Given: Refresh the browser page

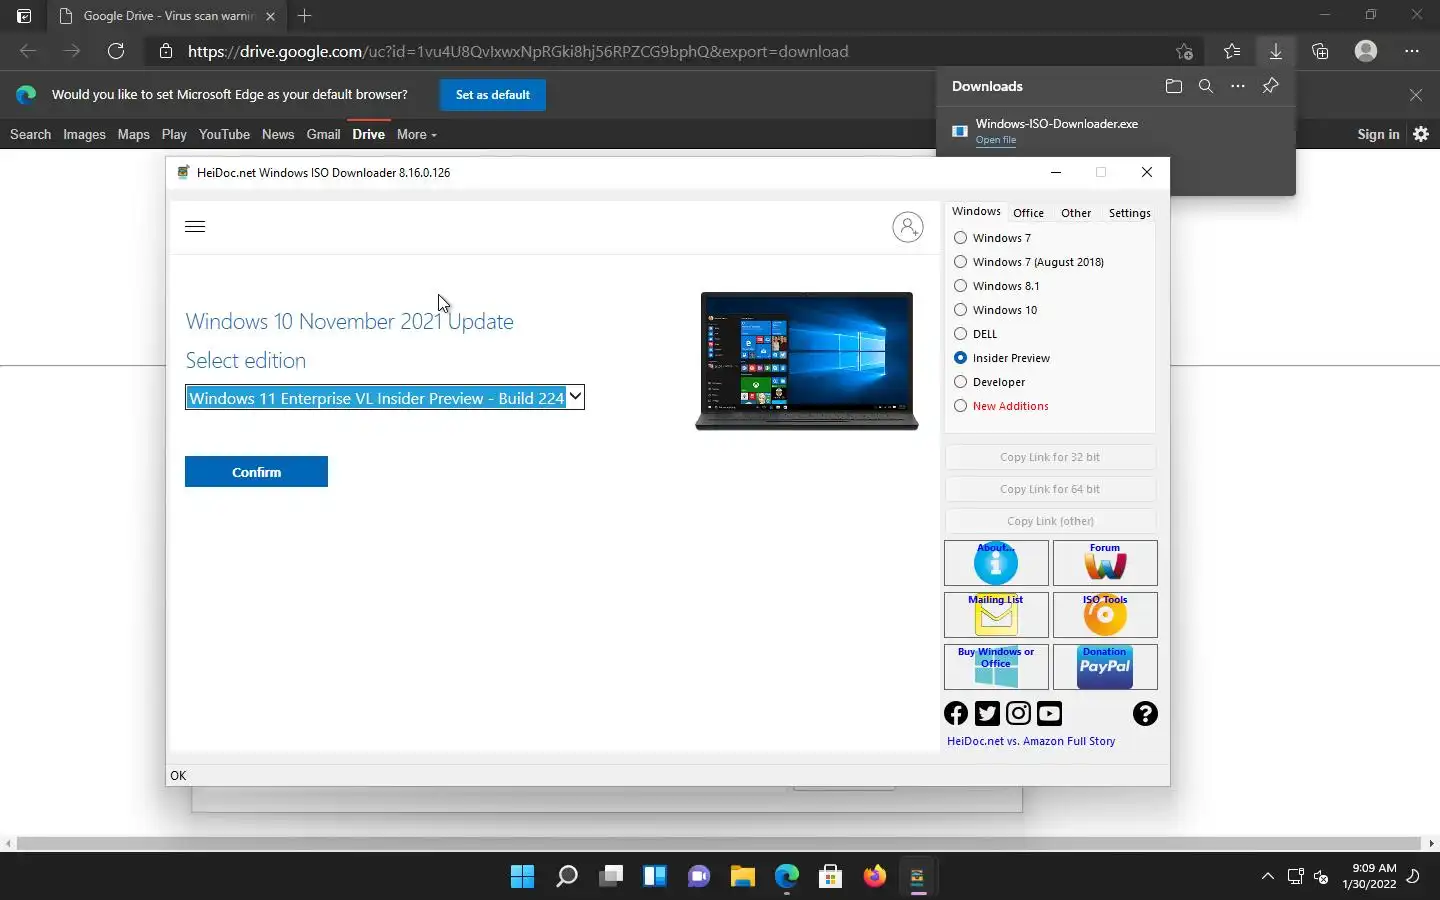Looking at the screenshot, I should [116, 51].
